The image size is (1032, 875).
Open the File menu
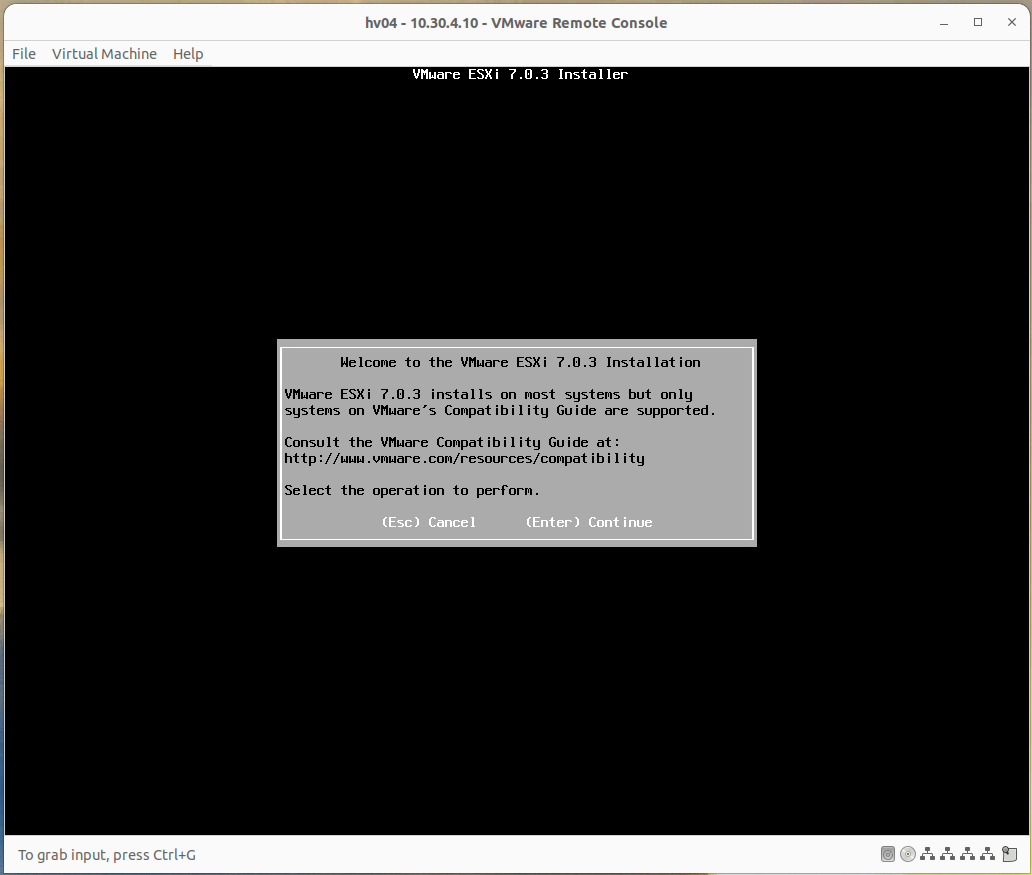(23, 54)
